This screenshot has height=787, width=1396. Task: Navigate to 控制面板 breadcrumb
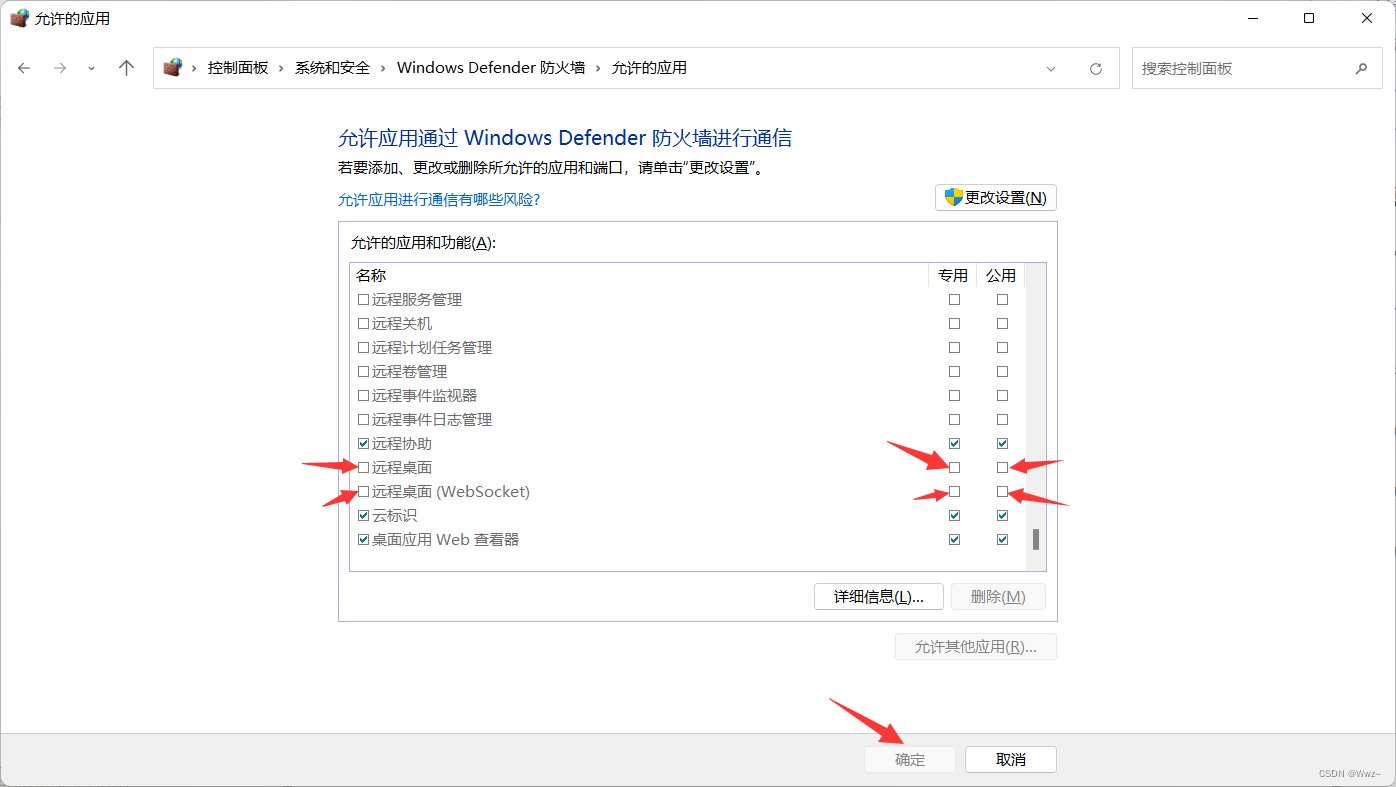(x=238, y=68)
